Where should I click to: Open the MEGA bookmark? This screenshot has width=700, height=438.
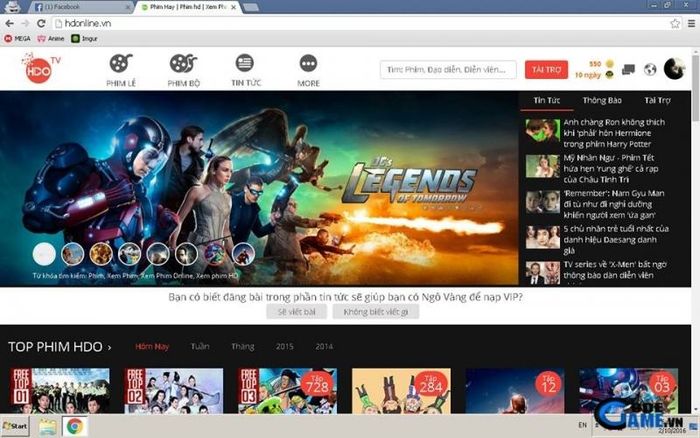click(x=17, y=39)
